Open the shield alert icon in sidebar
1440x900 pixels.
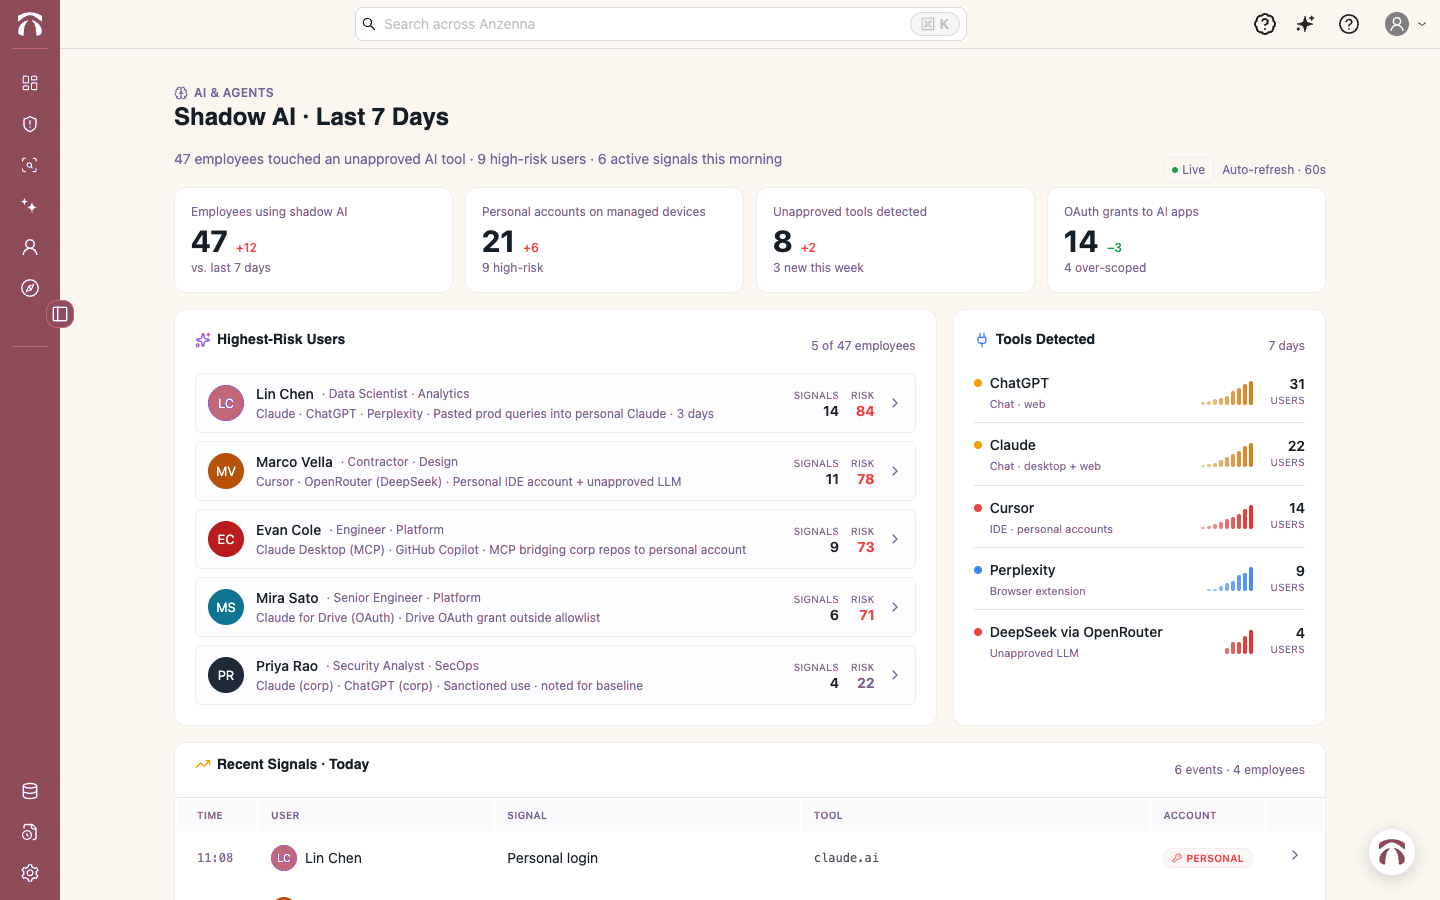click(x=30, y=124)
